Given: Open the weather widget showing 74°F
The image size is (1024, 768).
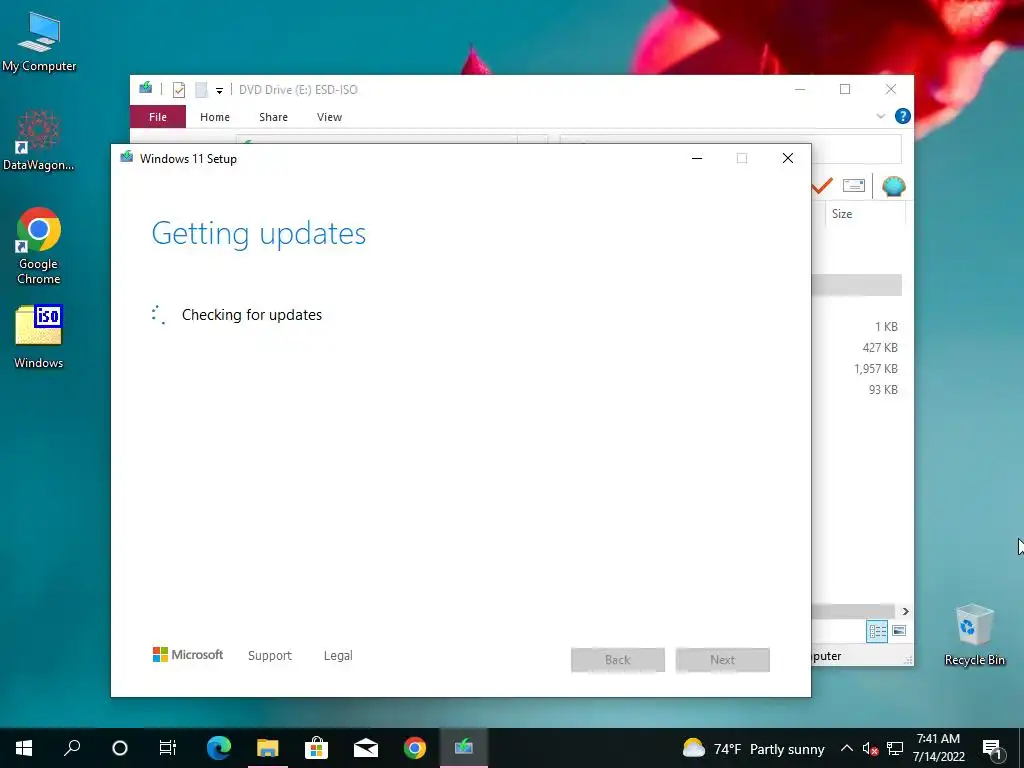Looking at the screenshot, I should click(753, 748).
